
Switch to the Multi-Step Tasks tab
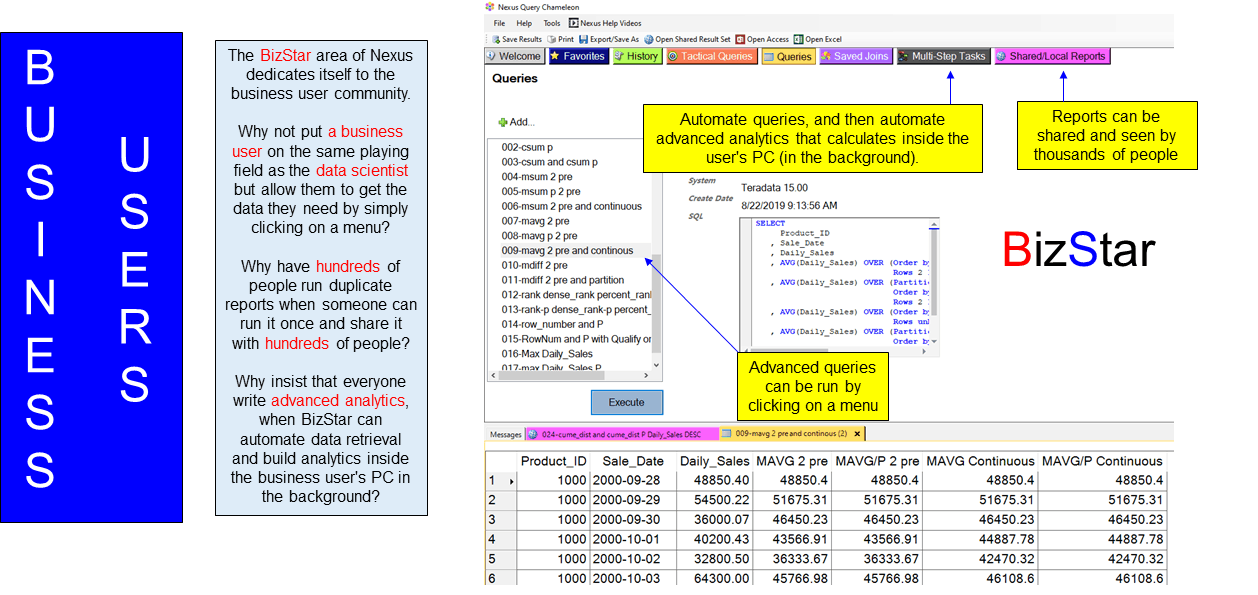click(x=941, y=57)
